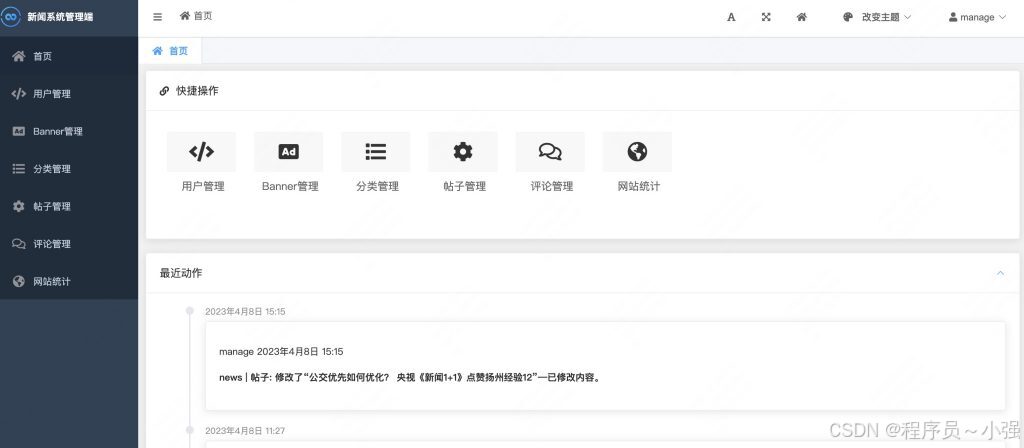Viewport: 1024px width, 448px height.
Task: Click the font size A icon in top bar
Action: click(x=731, y=17)
